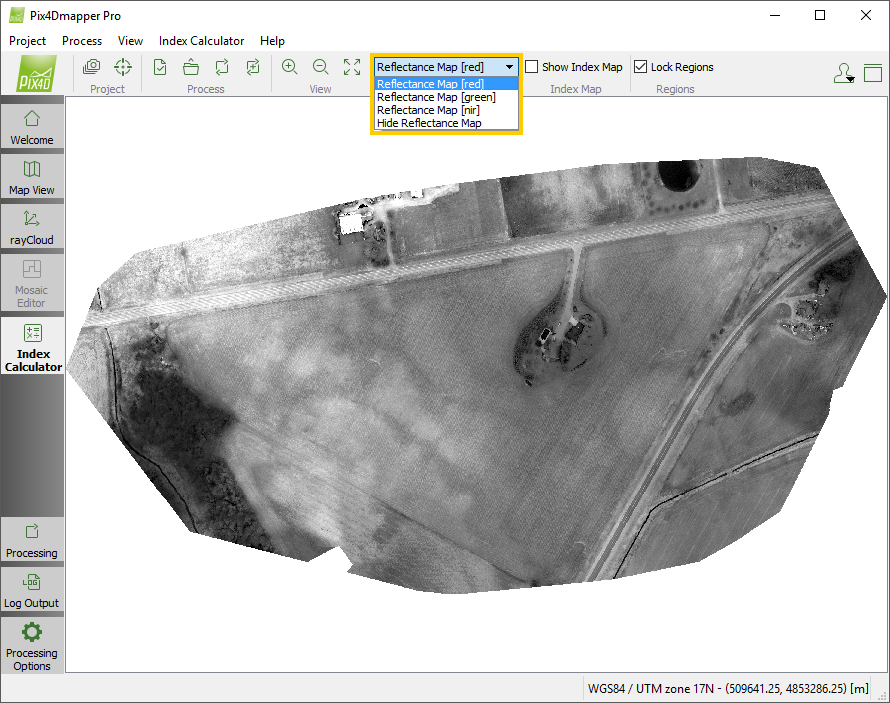This screenshot has width=890, height=703.
Task: Click the white building on the reflectance map
Action: tap(350, 223)
